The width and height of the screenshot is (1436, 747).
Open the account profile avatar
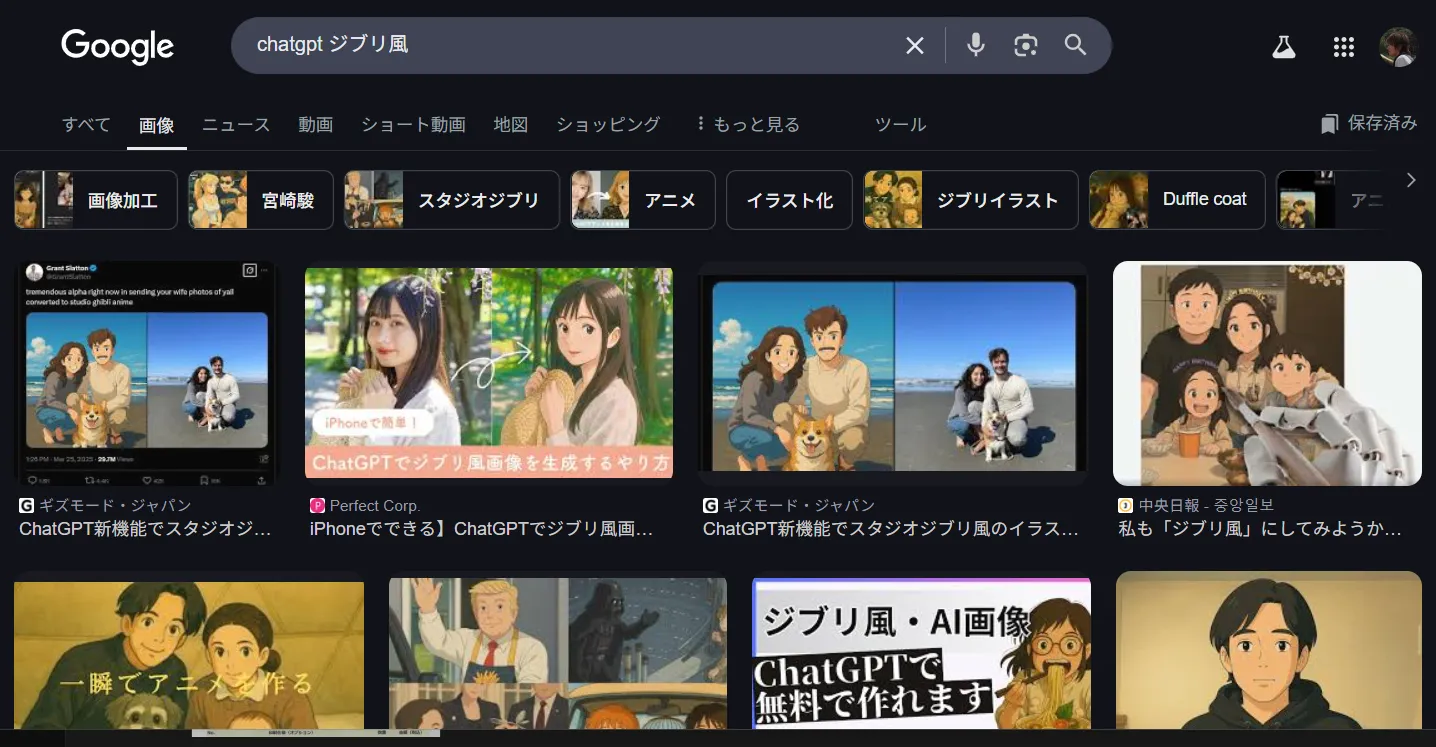tap(1398, 47)
